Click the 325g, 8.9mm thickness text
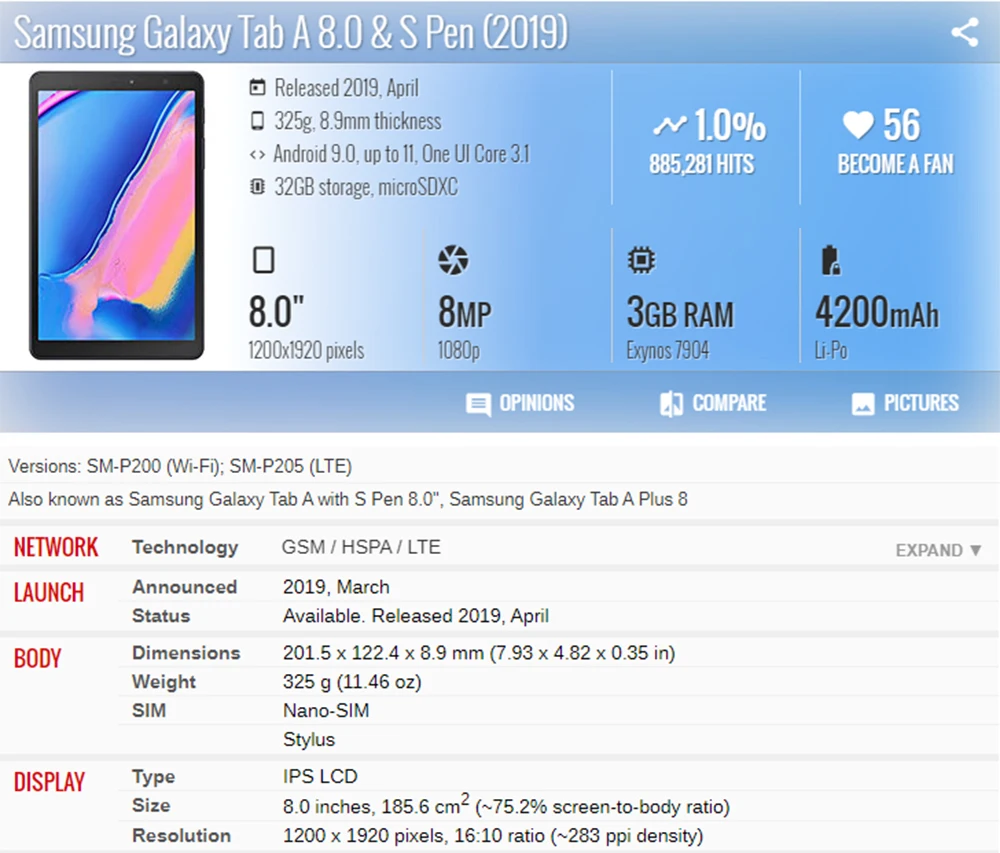 pos(358,121)
